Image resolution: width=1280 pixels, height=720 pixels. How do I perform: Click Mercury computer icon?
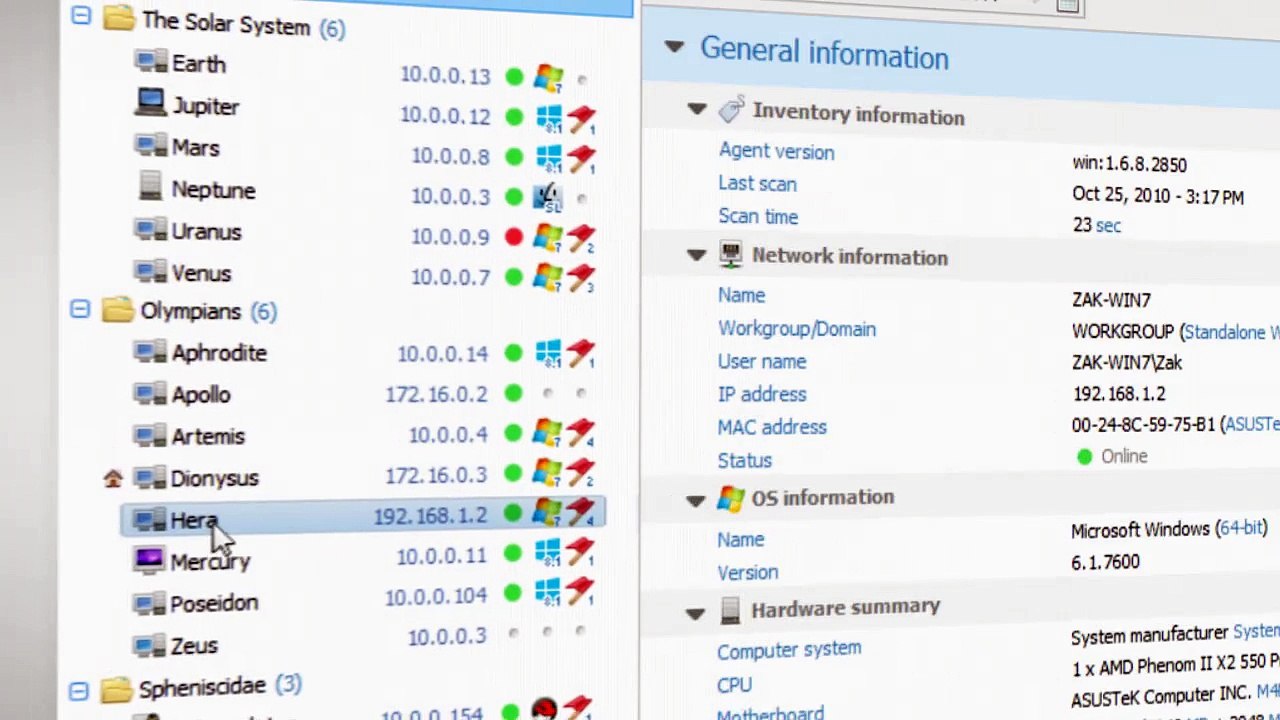click(x=150, y=560)
